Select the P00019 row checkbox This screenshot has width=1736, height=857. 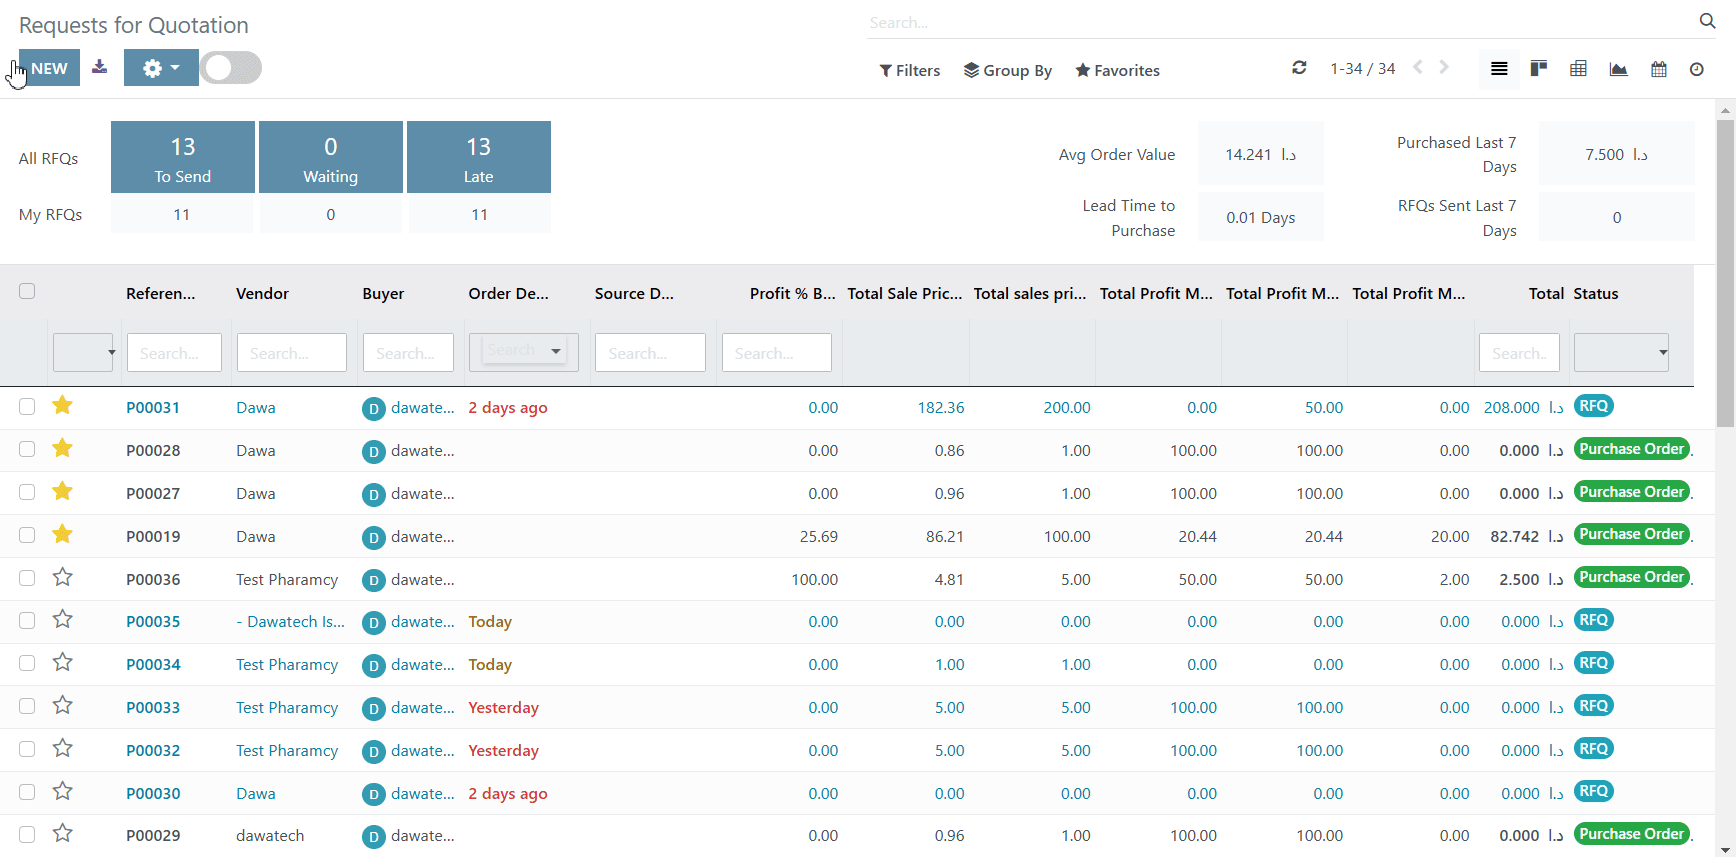click(27, 535)
